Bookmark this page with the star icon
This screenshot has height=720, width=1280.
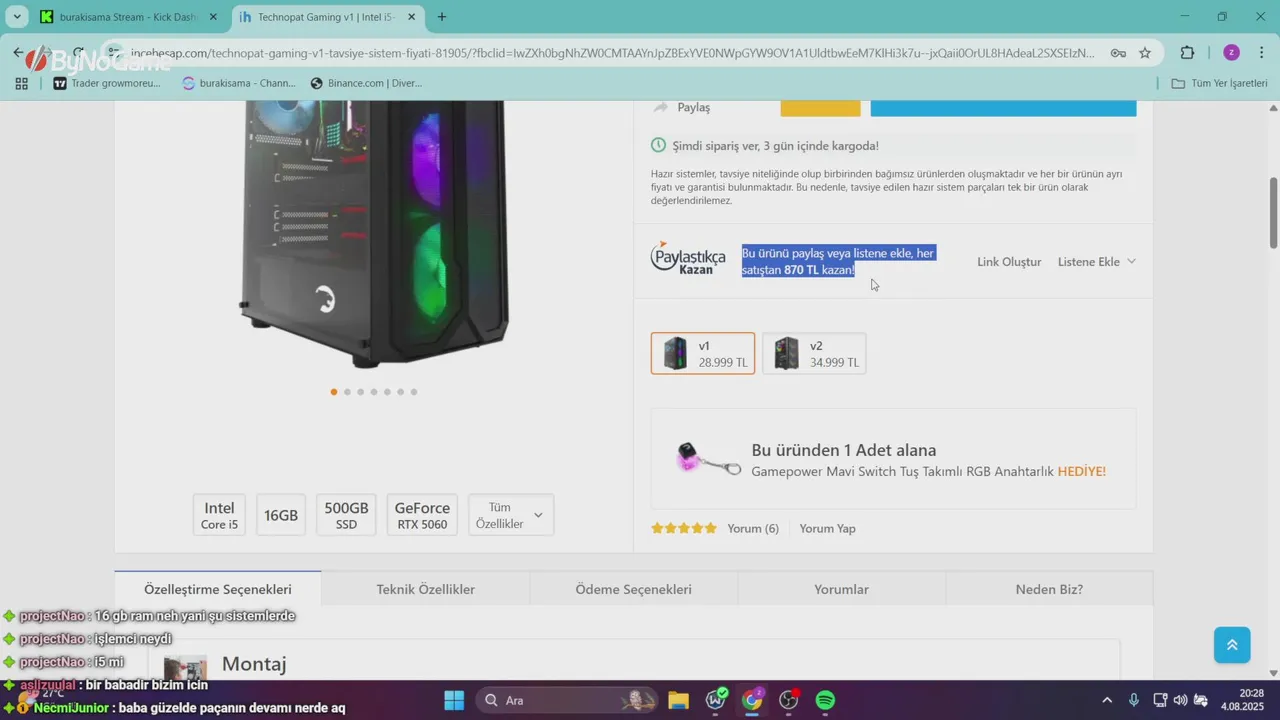point(1145,53)
